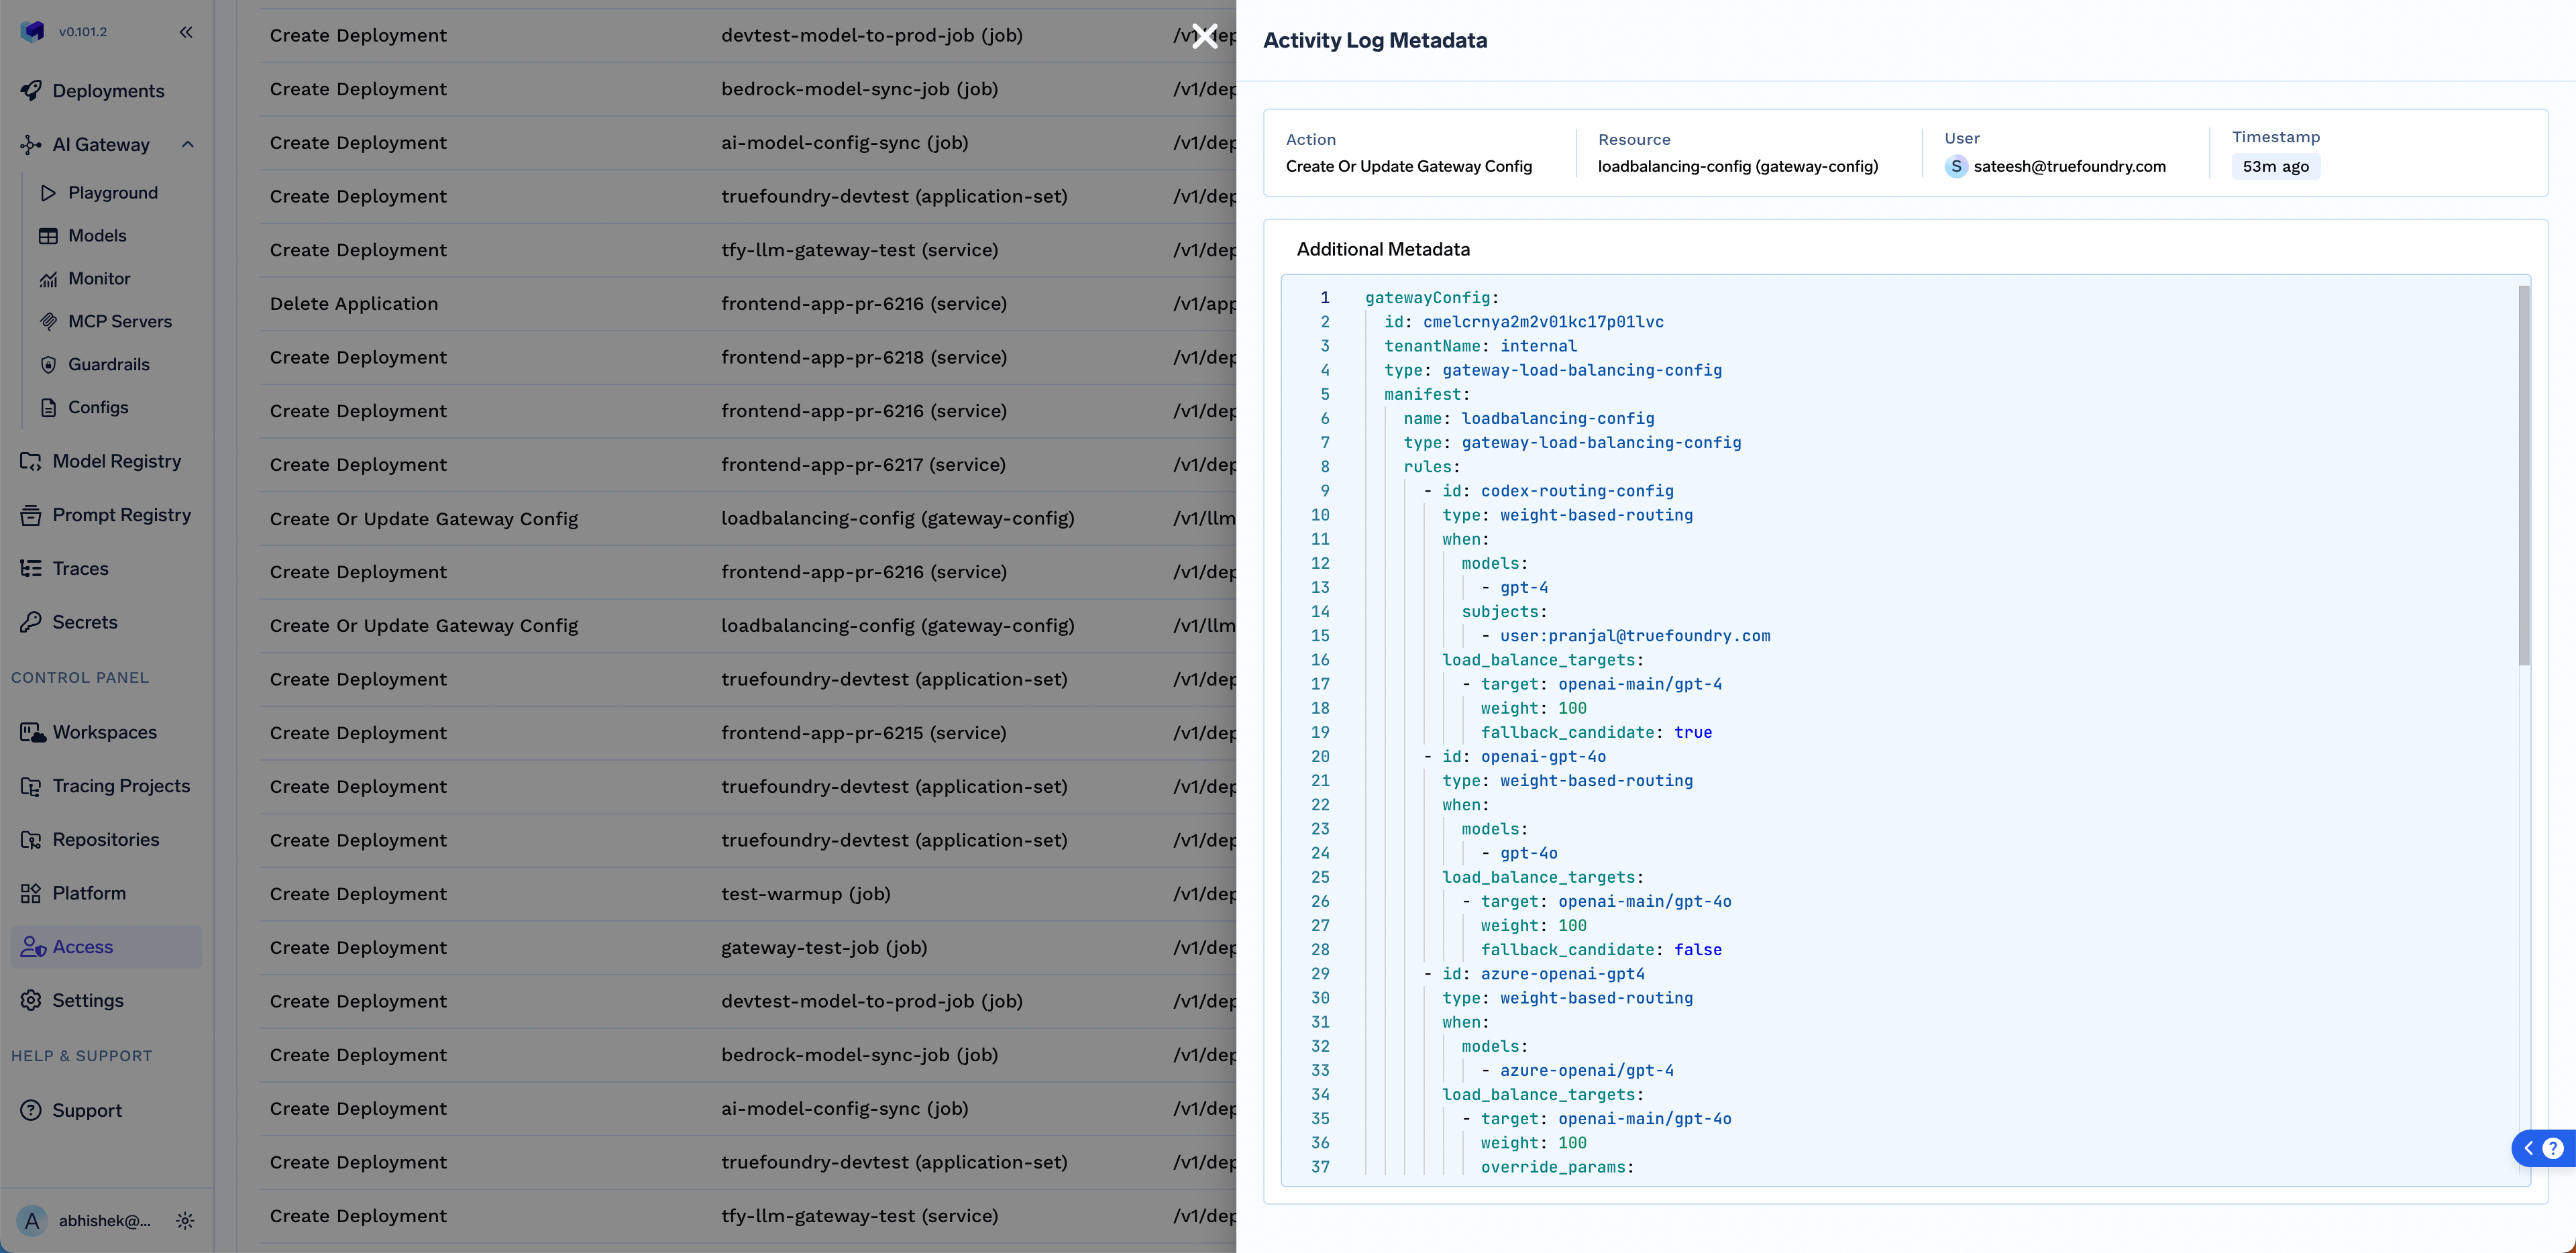This screenshot has height=1253, width=2576.
Task: Click the AI Gateway icon
Action: [x=31, y=145]
